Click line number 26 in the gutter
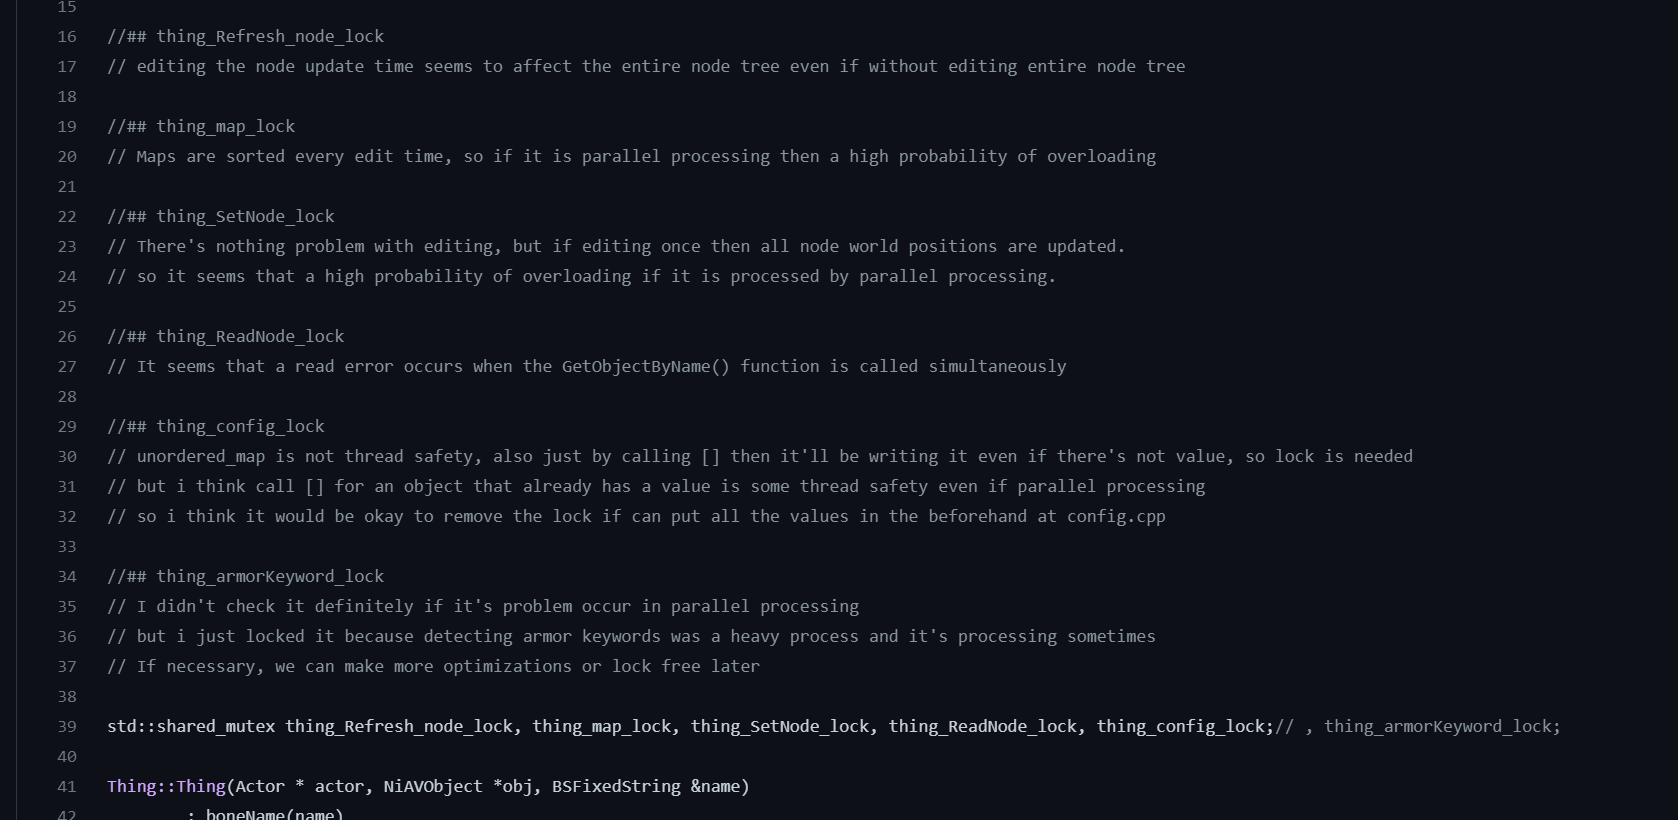The image size is (1678, 820). point(67,337)
